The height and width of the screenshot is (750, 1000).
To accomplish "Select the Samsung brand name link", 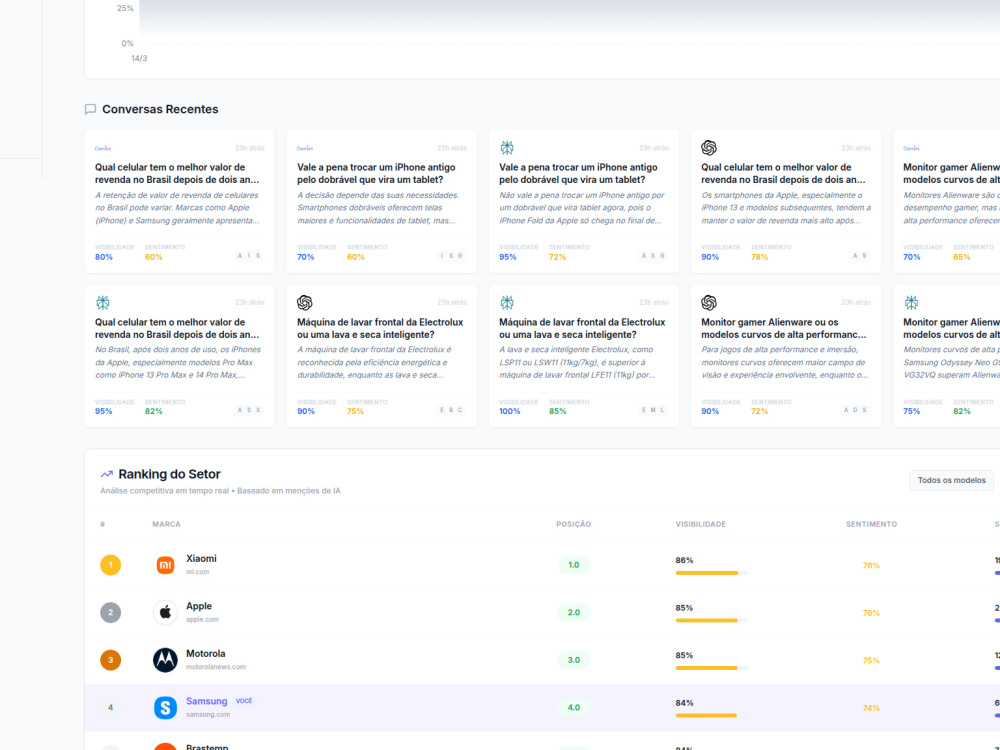I will pos(206,701).
